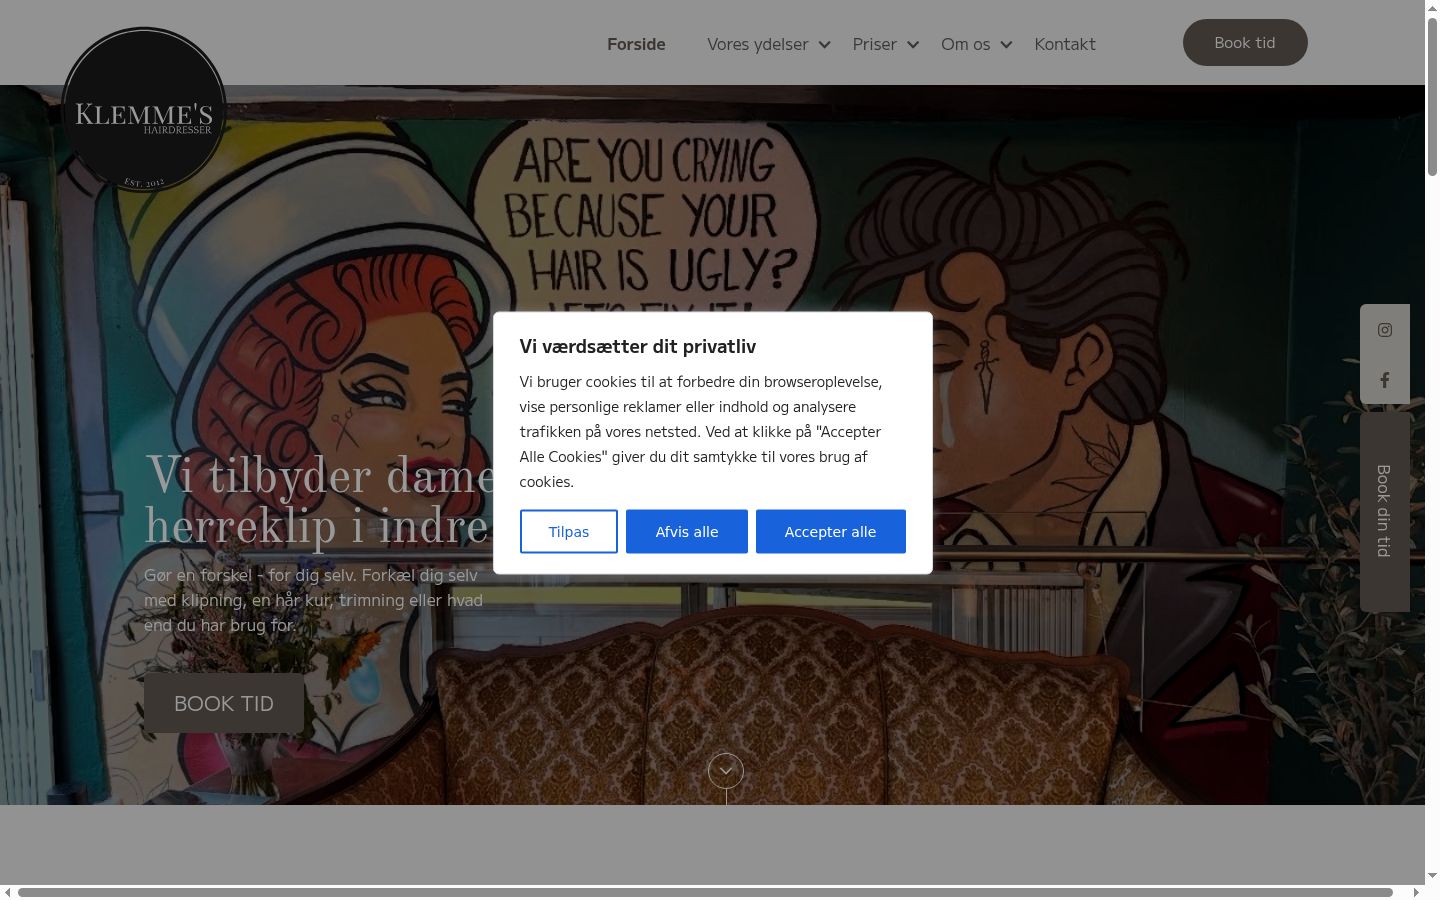The image size is (1440, 900).
Task: Click the Tilpas cookie button
Action: (569, 531)
